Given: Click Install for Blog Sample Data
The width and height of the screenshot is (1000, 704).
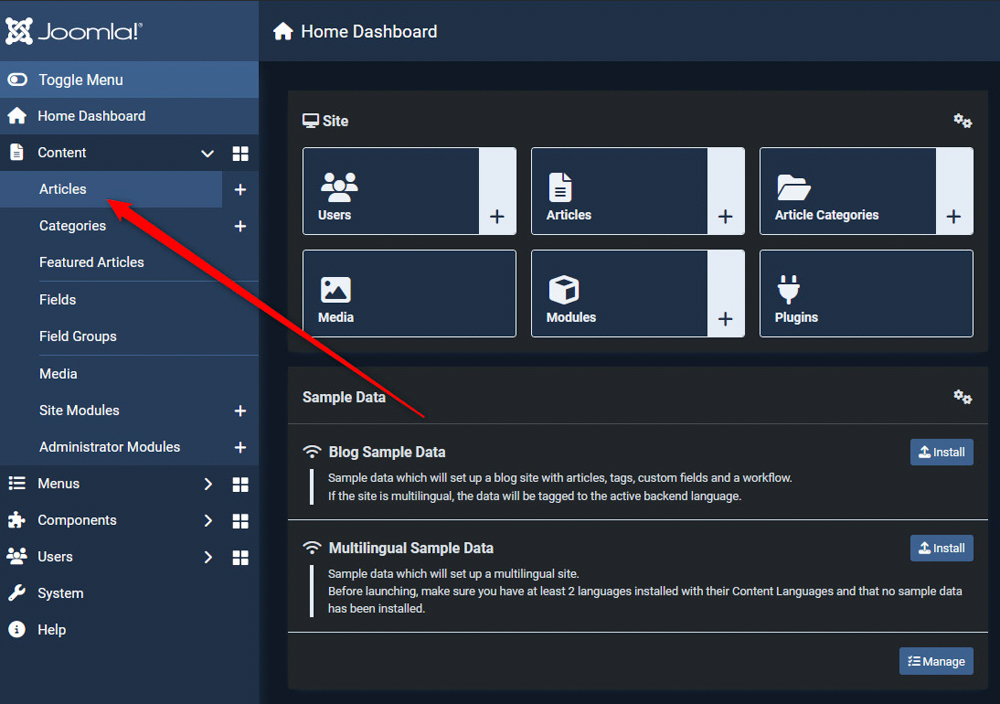Looking at the screenshot, I should coord(941,452).
